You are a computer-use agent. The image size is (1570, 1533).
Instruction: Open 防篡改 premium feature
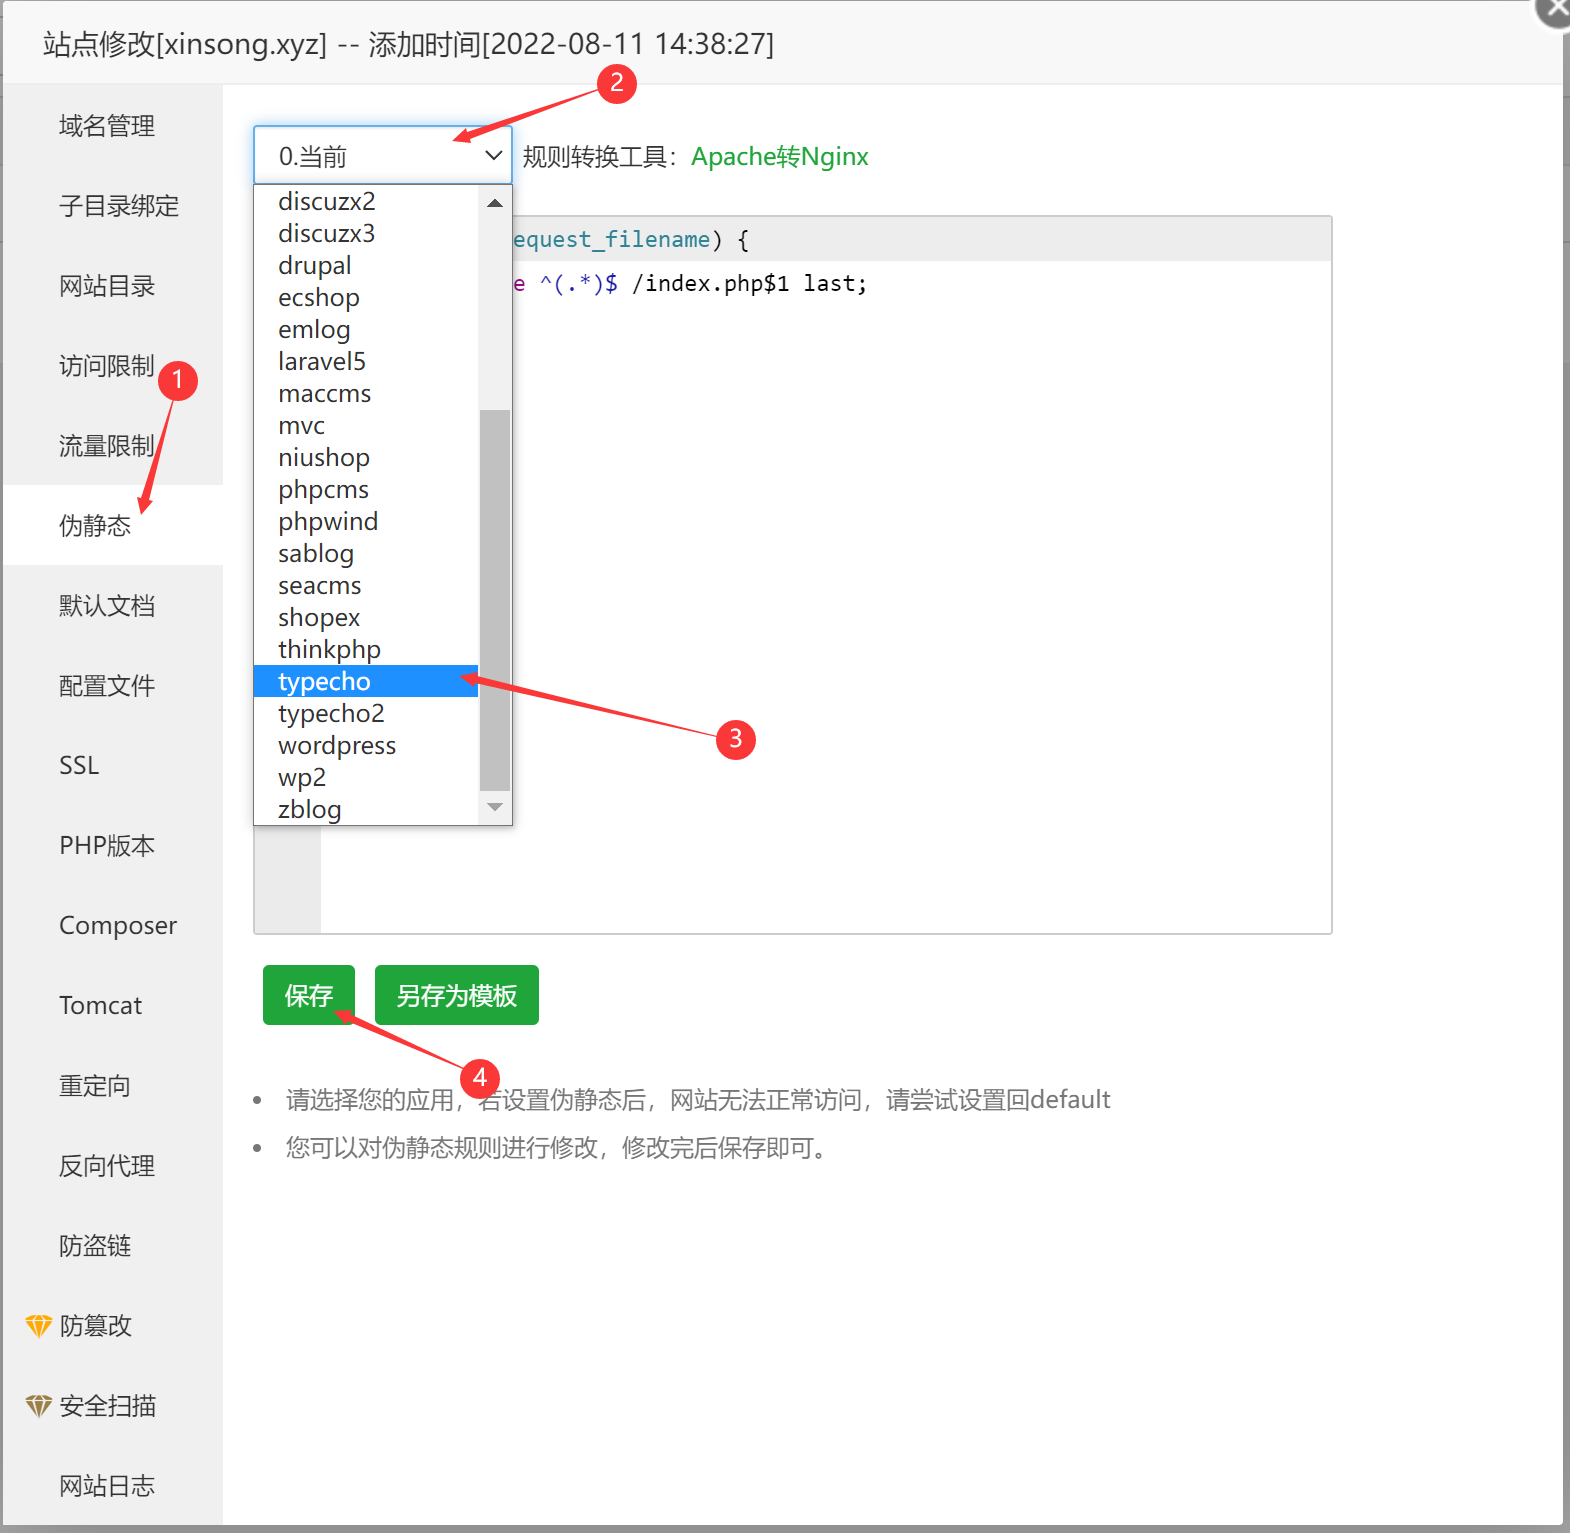pos(95,1326)
